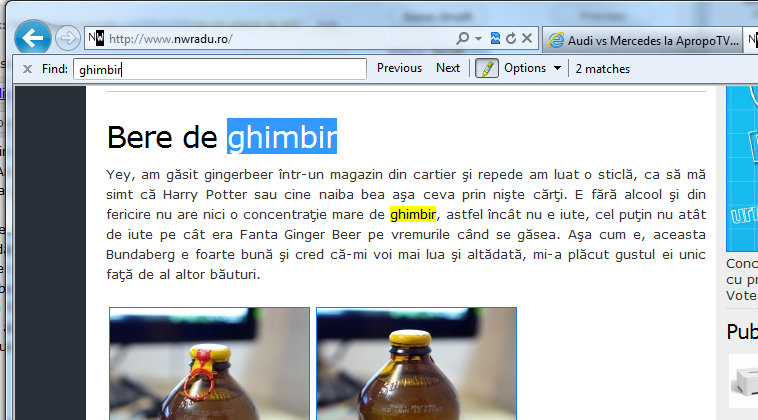The width and height of the screenshot is (758, 420).
Task: Toggle the highlight all matches marker button
Action: click(x=487, y=68)
